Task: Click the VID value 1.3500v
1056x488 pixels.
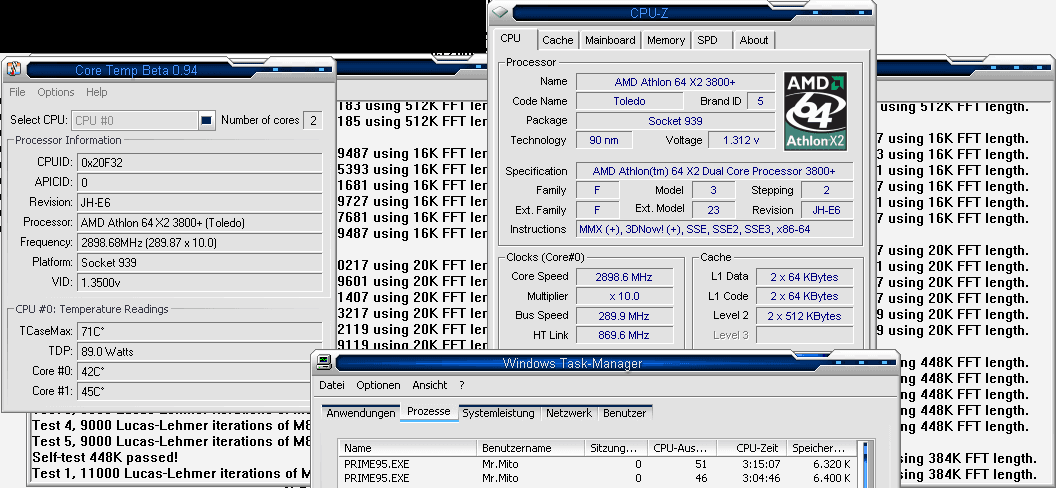Action: (x=199, y=283)
